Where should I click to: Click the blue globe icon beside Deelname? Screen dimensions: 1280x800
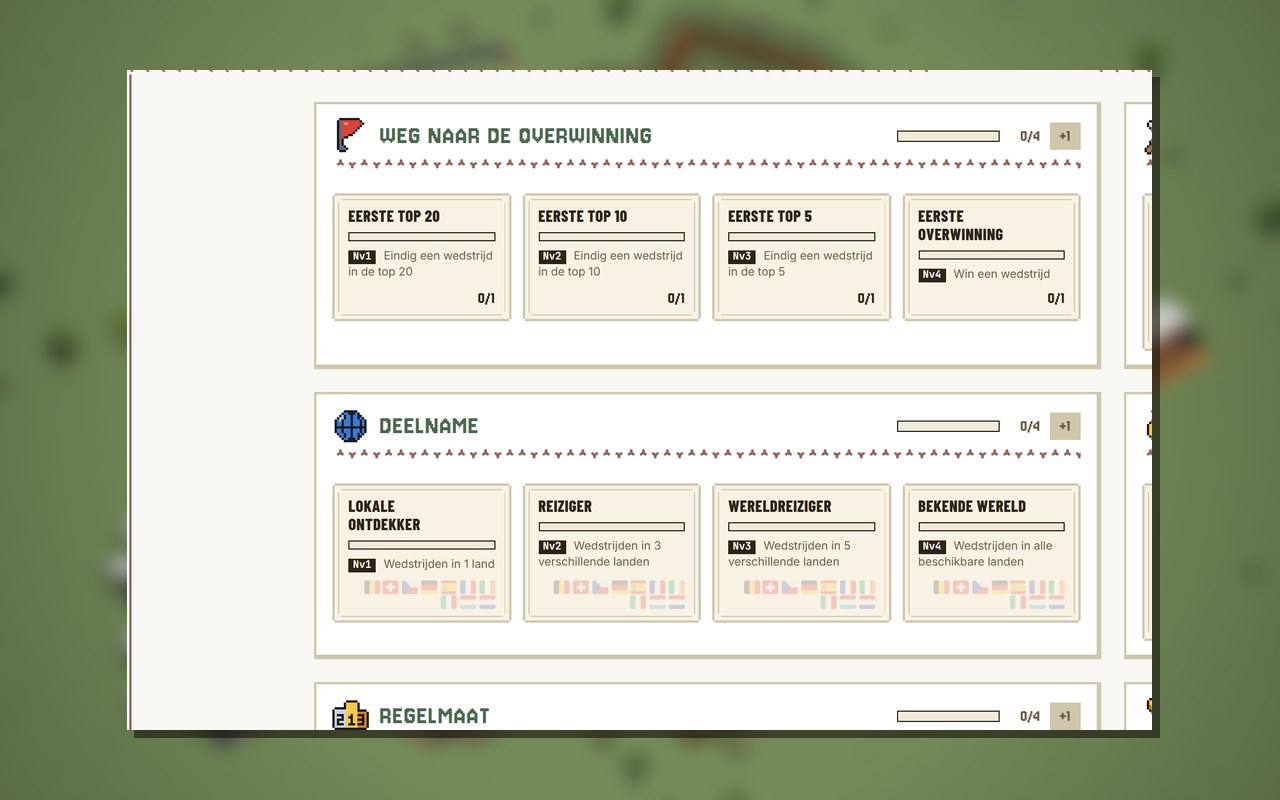[350, 426]
